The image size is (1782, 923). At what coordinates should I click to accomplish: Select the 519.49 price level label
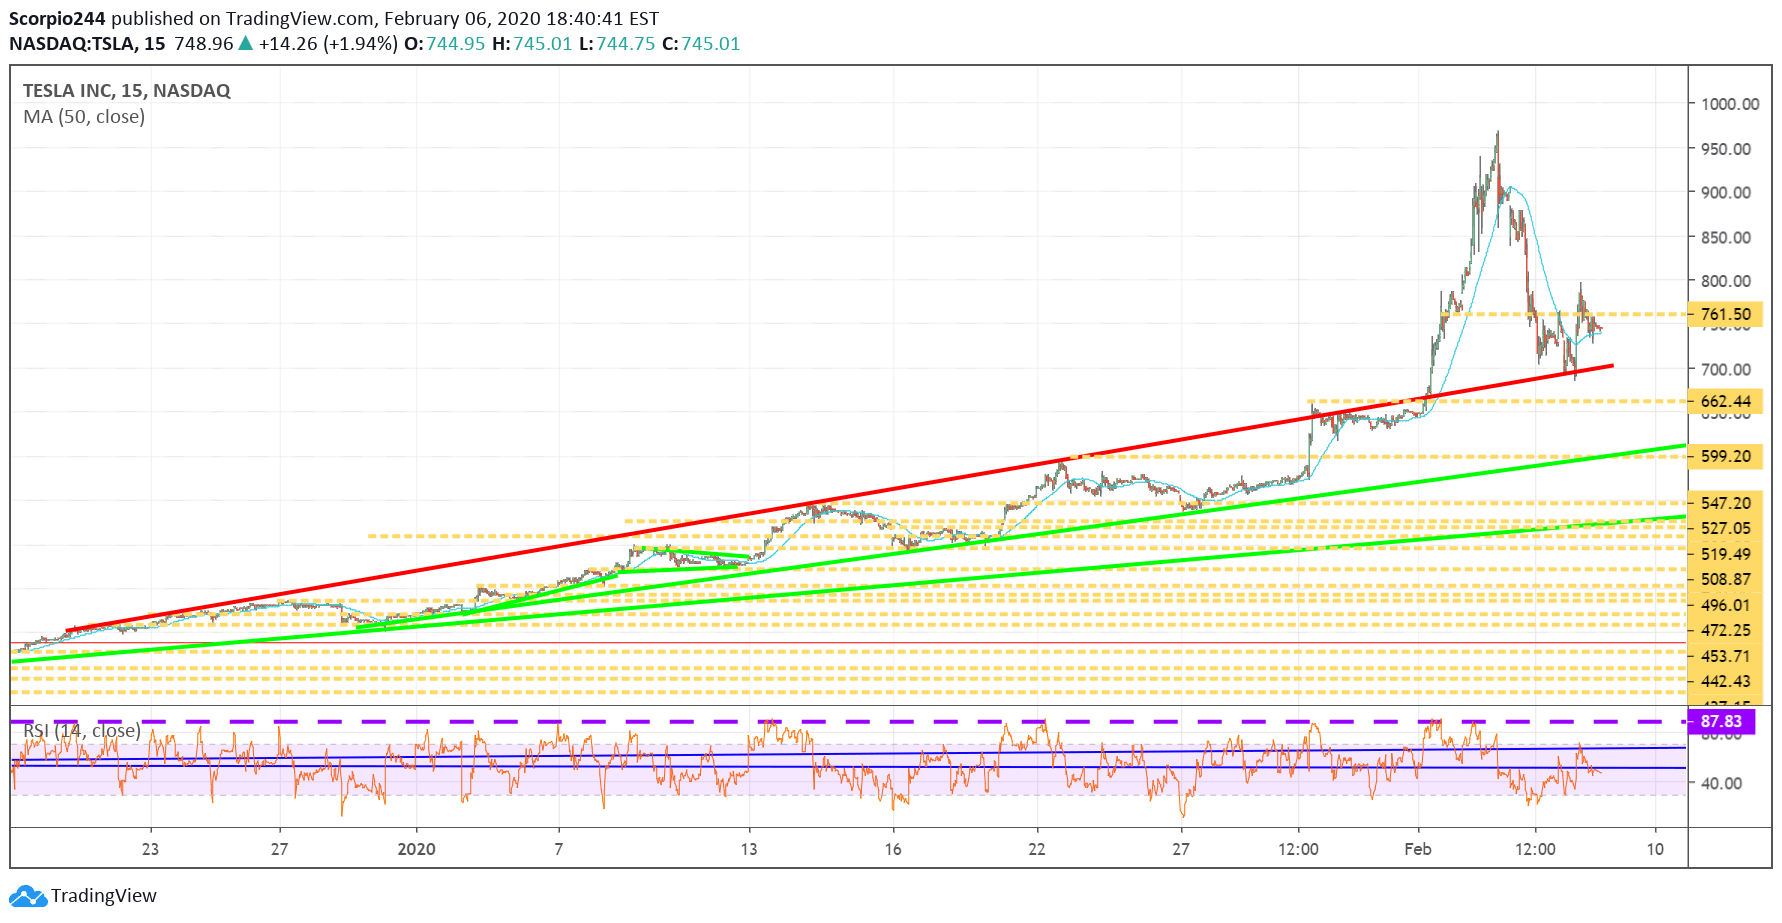(1725, 554)
